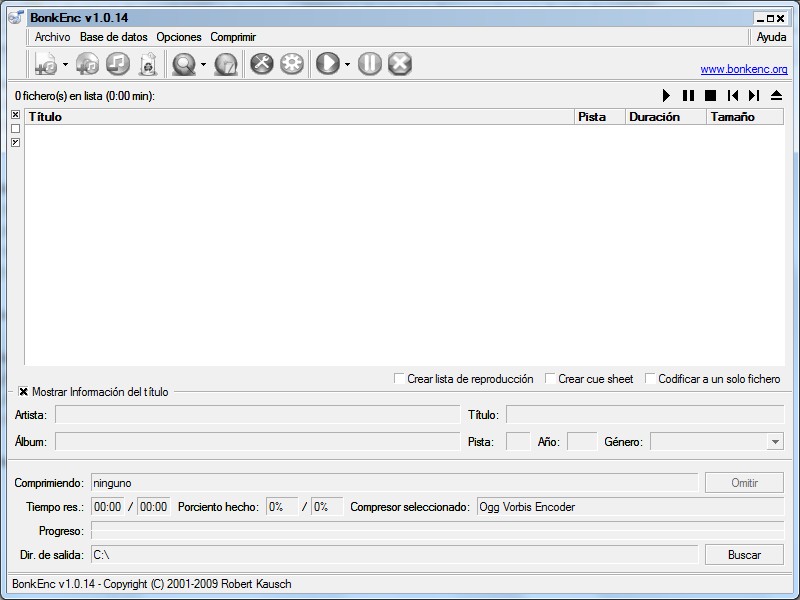Click the Año input field
This screenshot has height=600, width=800.
[x=582, y=442]
